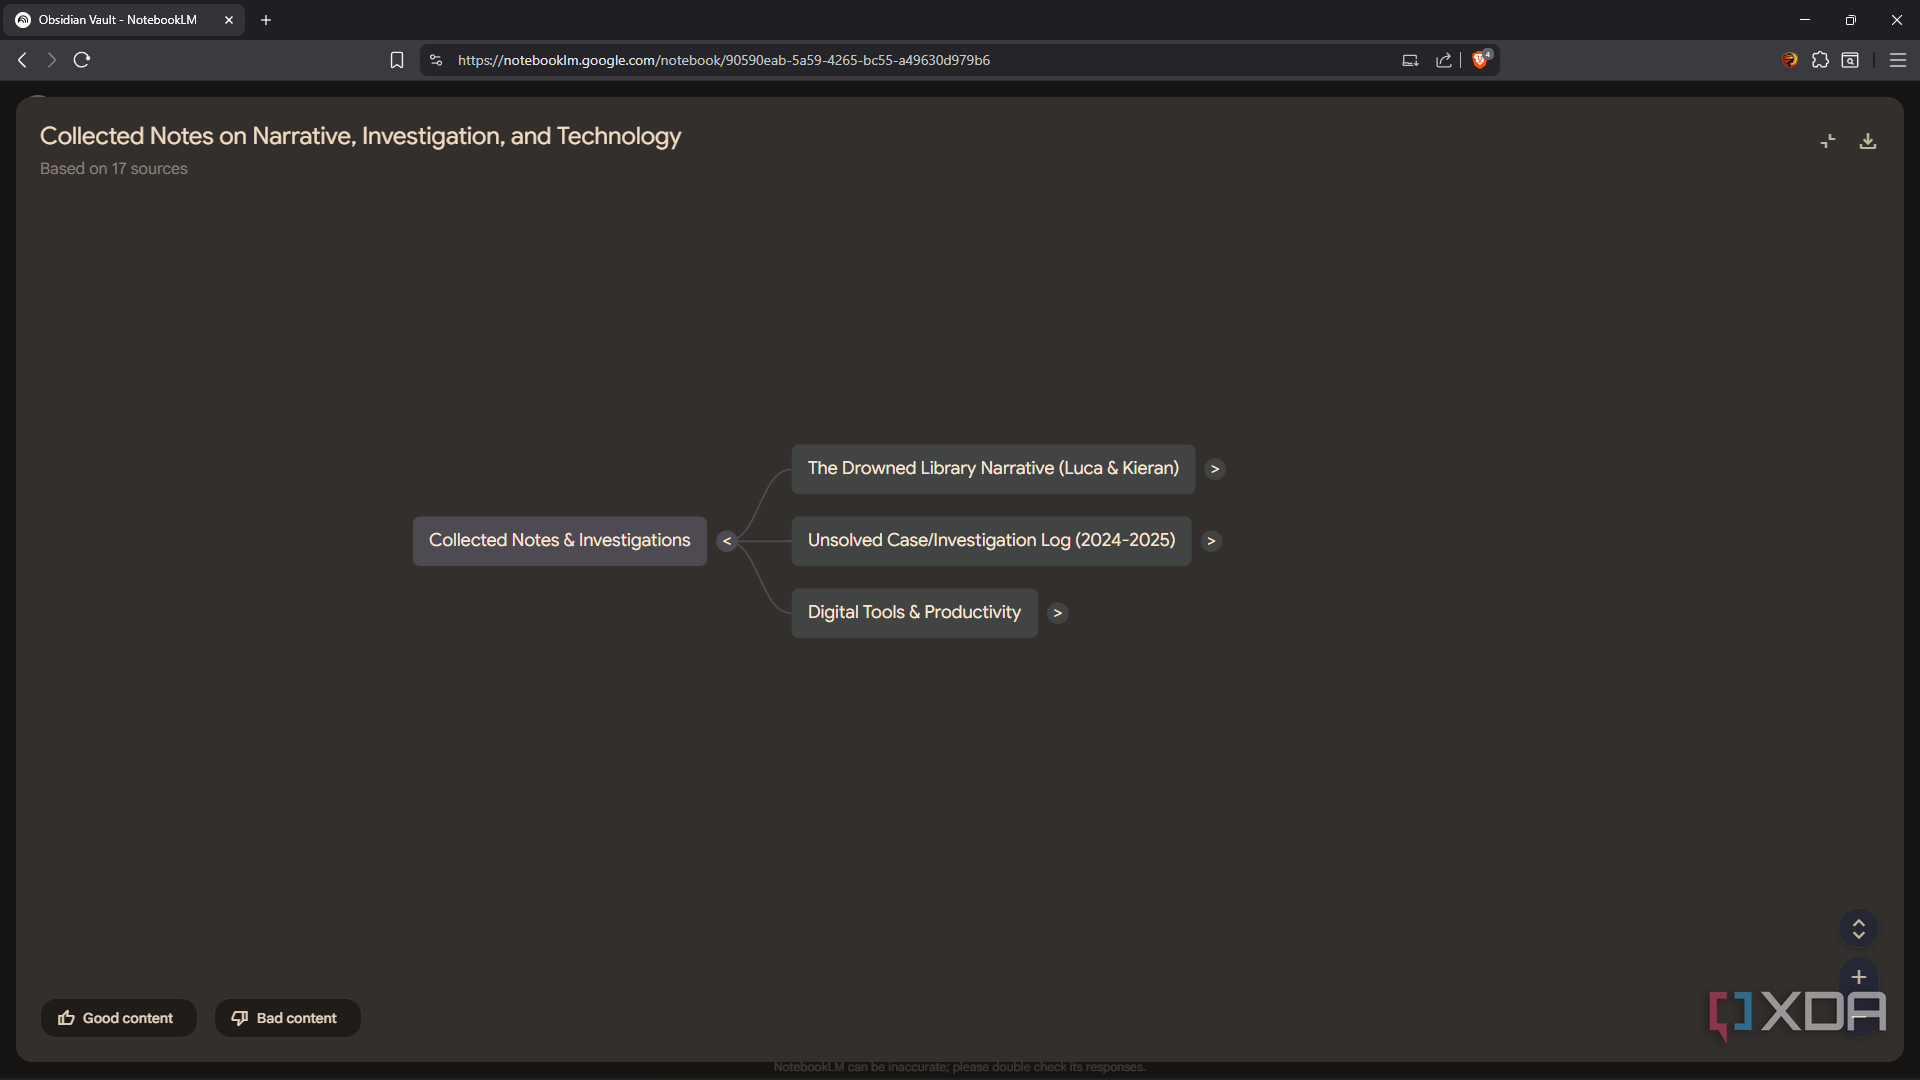Expand Digital Tools & Productivity node
The width and height of the screenshot is (1920, 1080).
tap(1057, 613)
